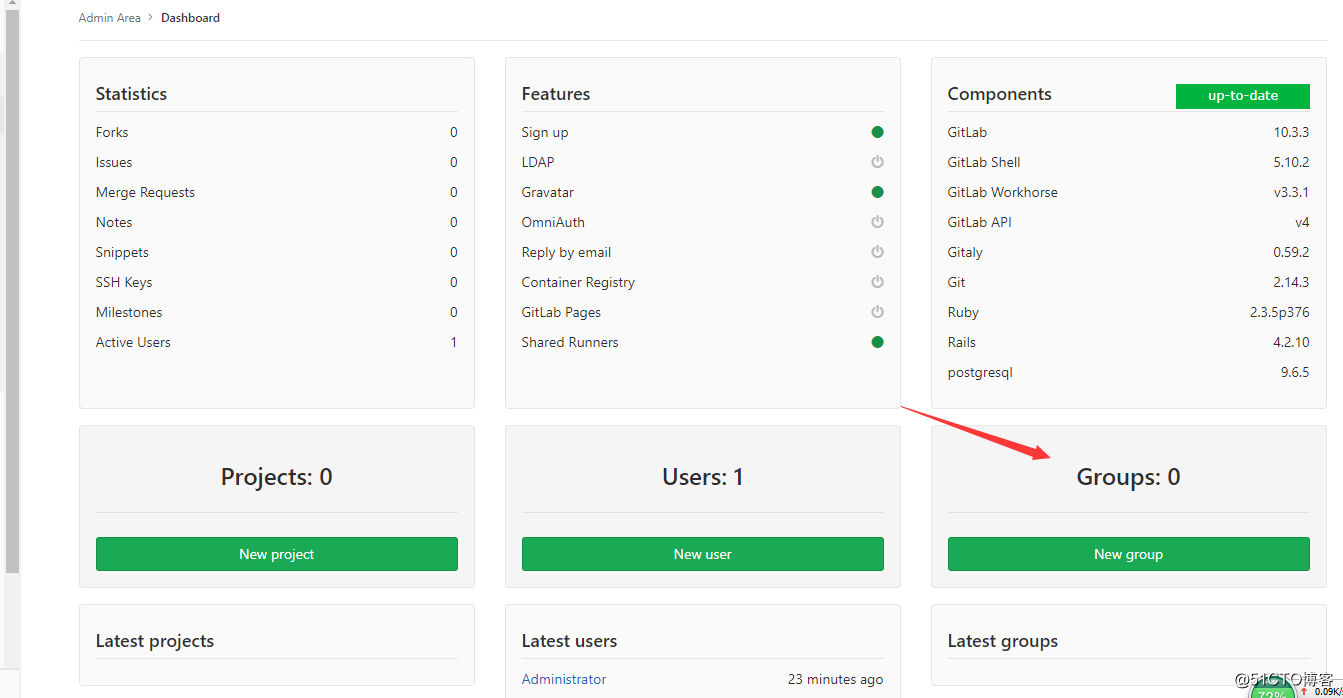Viewport: 1343px width, 698px height.
Task: Open the Groups: 0 heading
Action: 1129,477
